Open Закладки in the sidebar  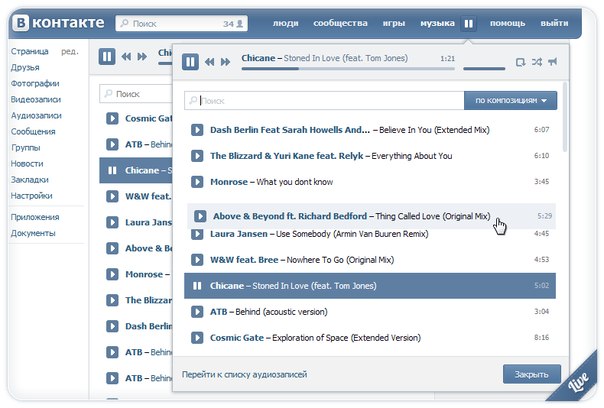30,180
